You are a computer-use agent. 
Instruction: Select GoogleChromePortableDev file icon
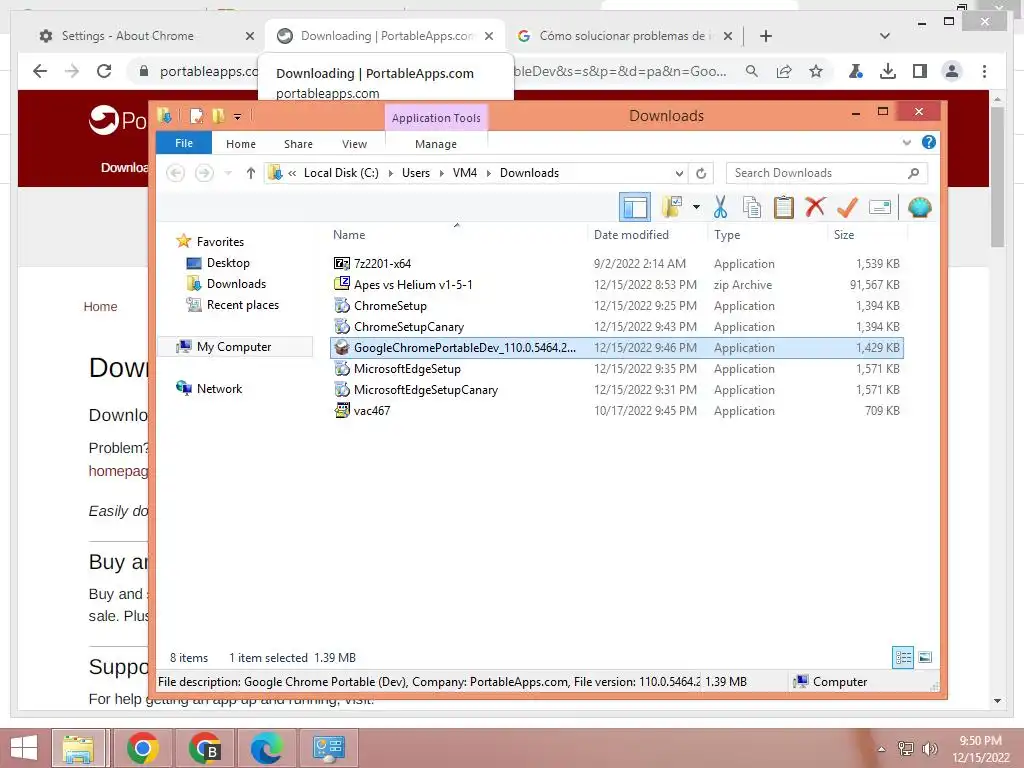(x=342, y=347)
